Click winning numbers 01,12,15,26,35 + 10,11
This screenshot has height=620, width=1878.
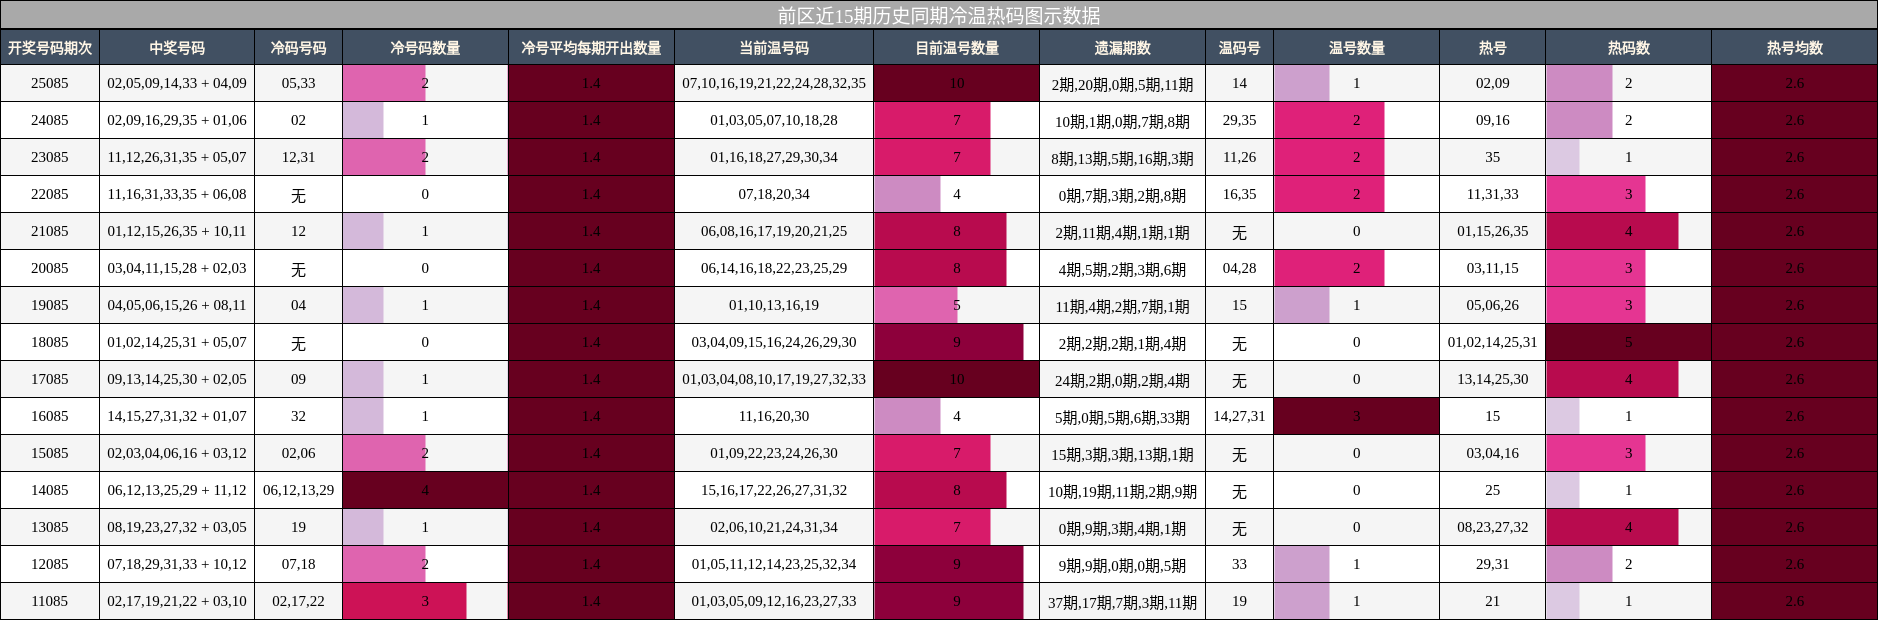pyautogui.click(x=177, y=231)
